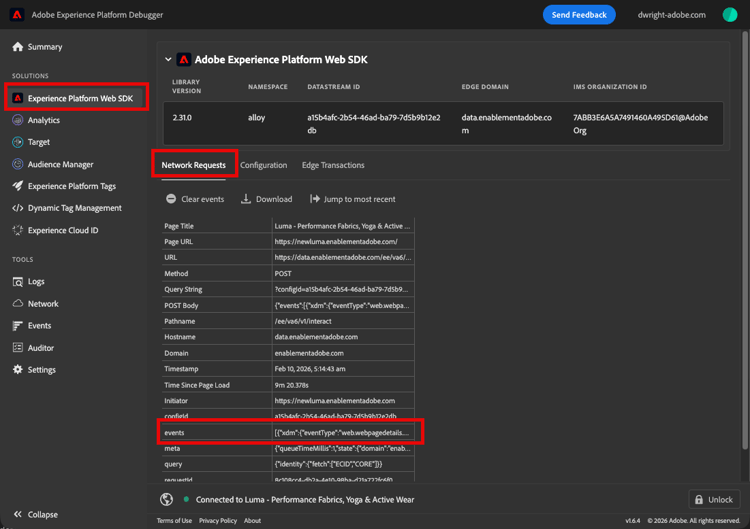Viewport: 750px width, 529px height.
Task: Open the user avatar circle
Action: coord(729,15)
